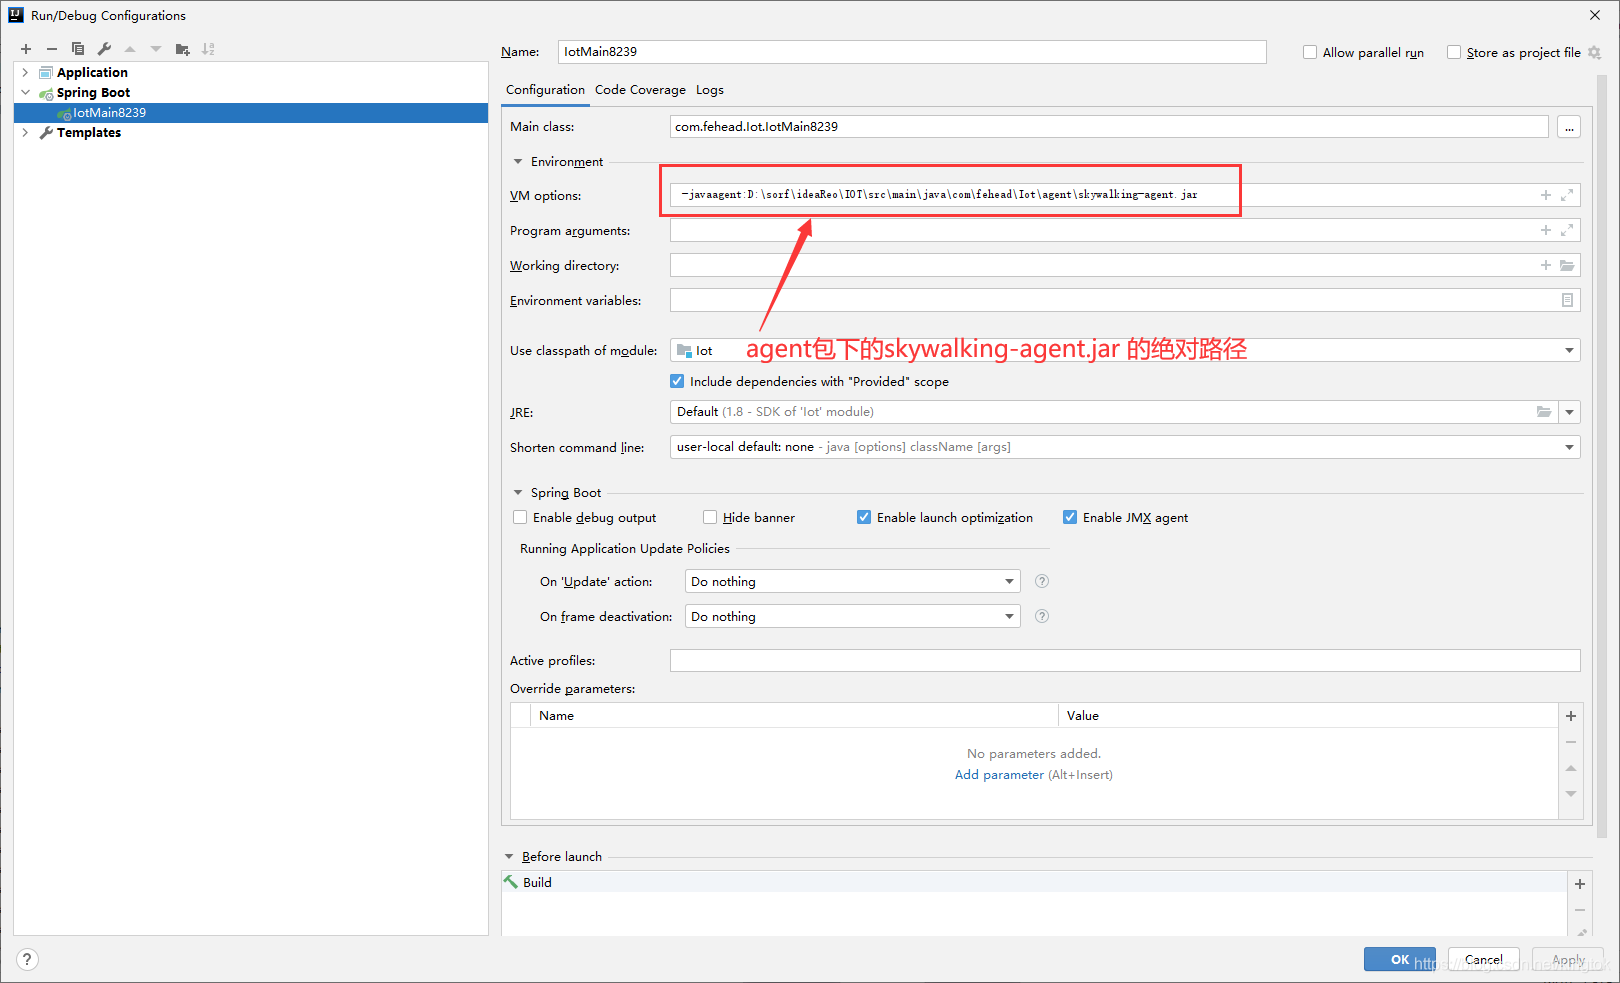
Task: Switch to the Logs tab
Action: pos(710,90)
